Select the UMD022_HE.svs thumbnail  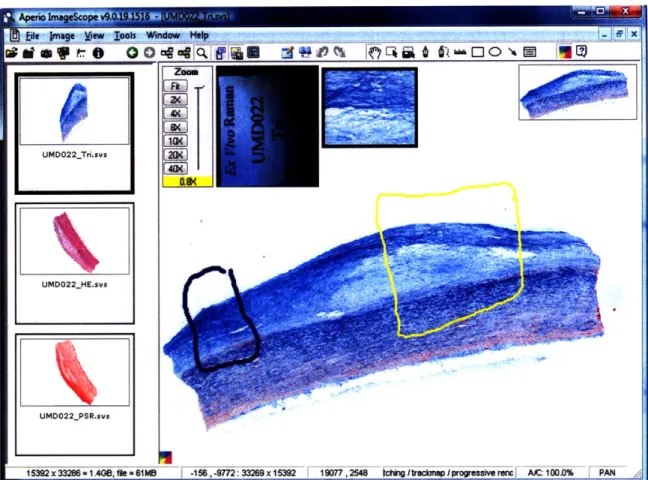point(75,263)
